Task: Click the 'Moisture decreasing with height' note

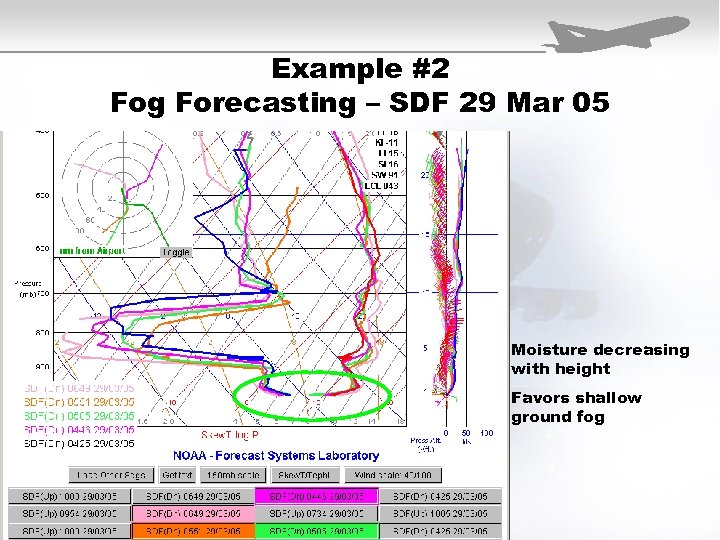Action: pos(600,359)
